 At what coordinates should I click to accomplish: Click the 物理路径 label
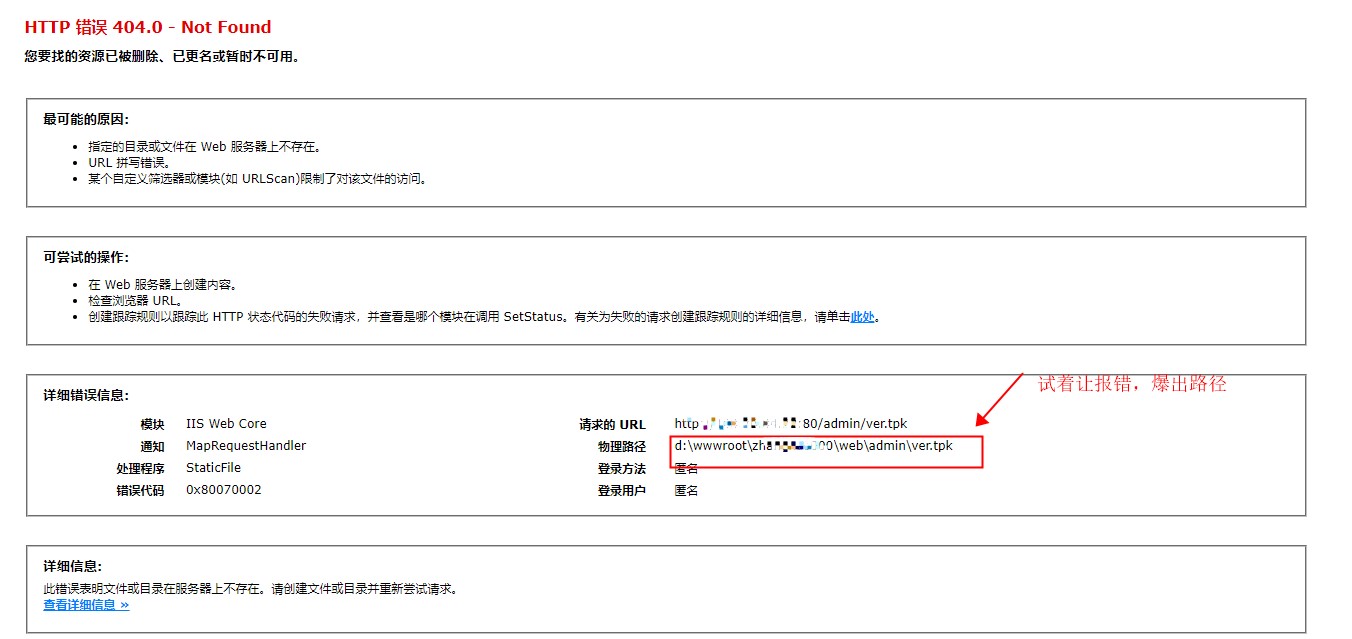pyautogui.click(x=622, y=446)
